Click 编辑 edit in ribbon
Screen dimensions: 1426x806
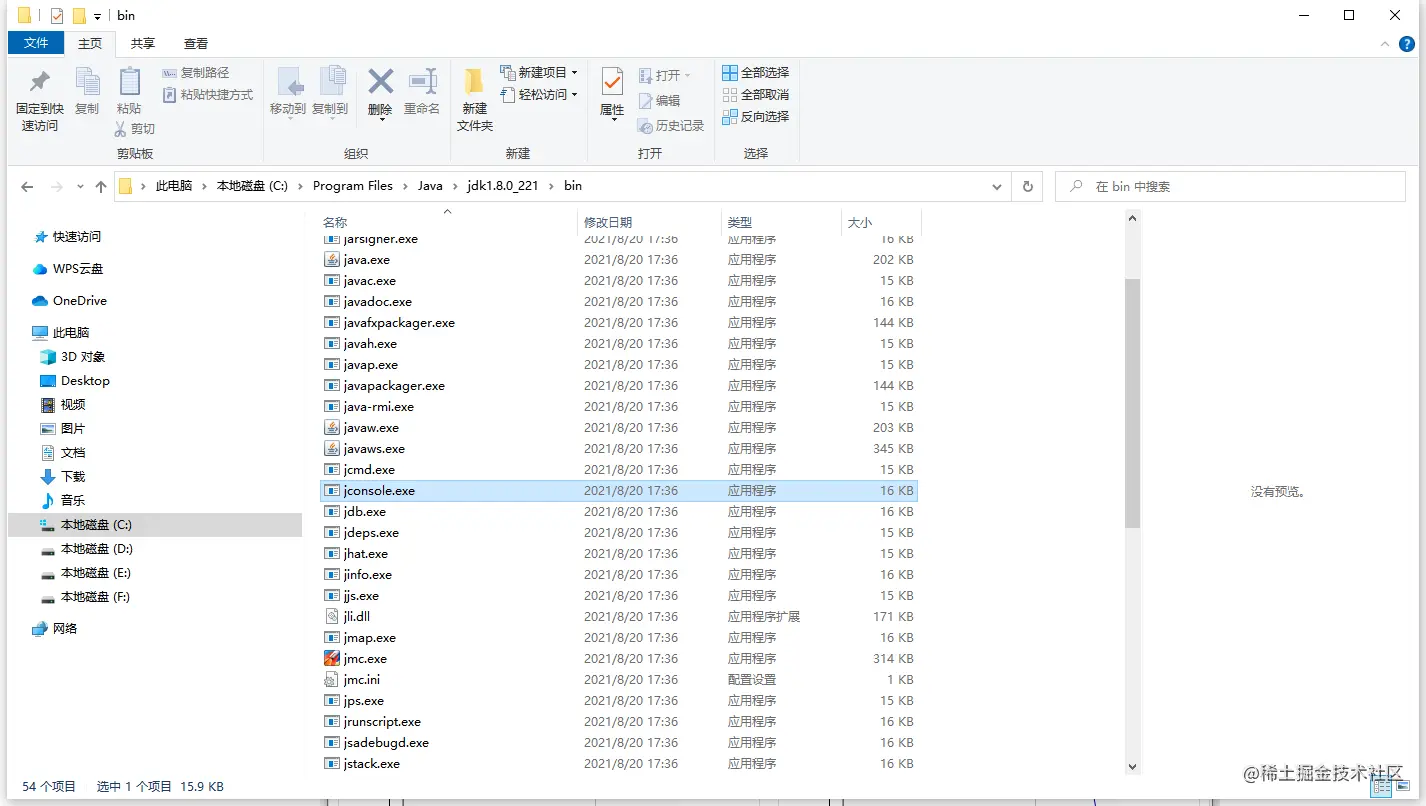[659, 101]
